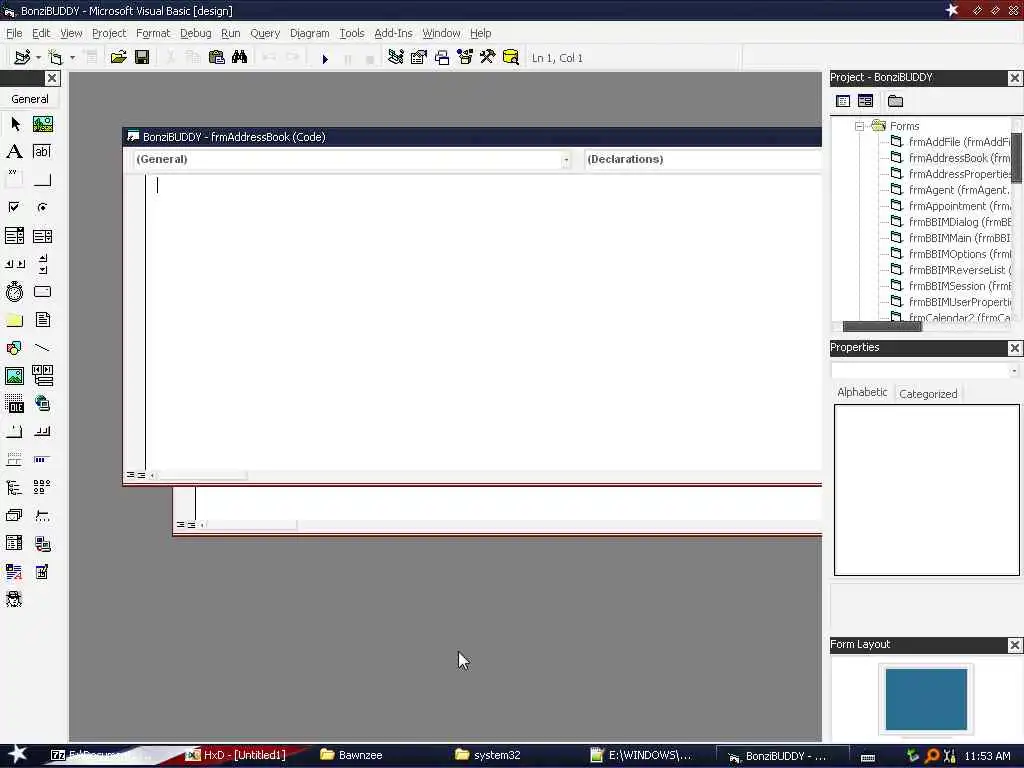Open the system32 folder taskbar button
Image resolution: width=1024 pixels, height=768 pixels.
(x=488, y=755)
